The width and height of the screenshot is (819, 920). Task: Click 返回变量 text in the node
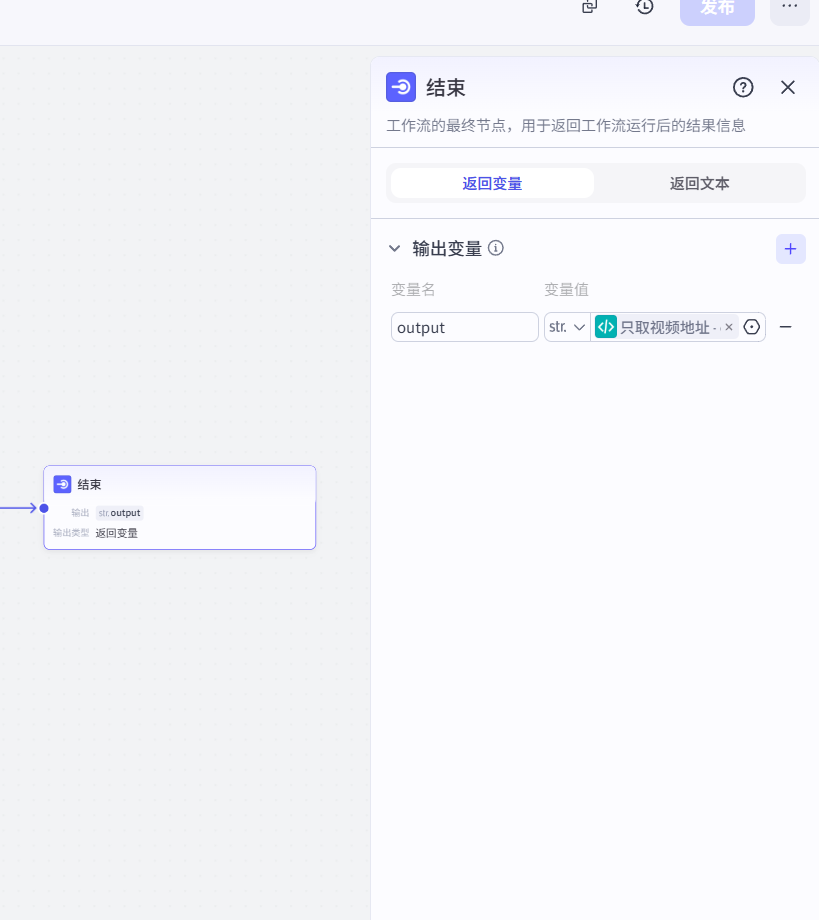coord(117,533)
